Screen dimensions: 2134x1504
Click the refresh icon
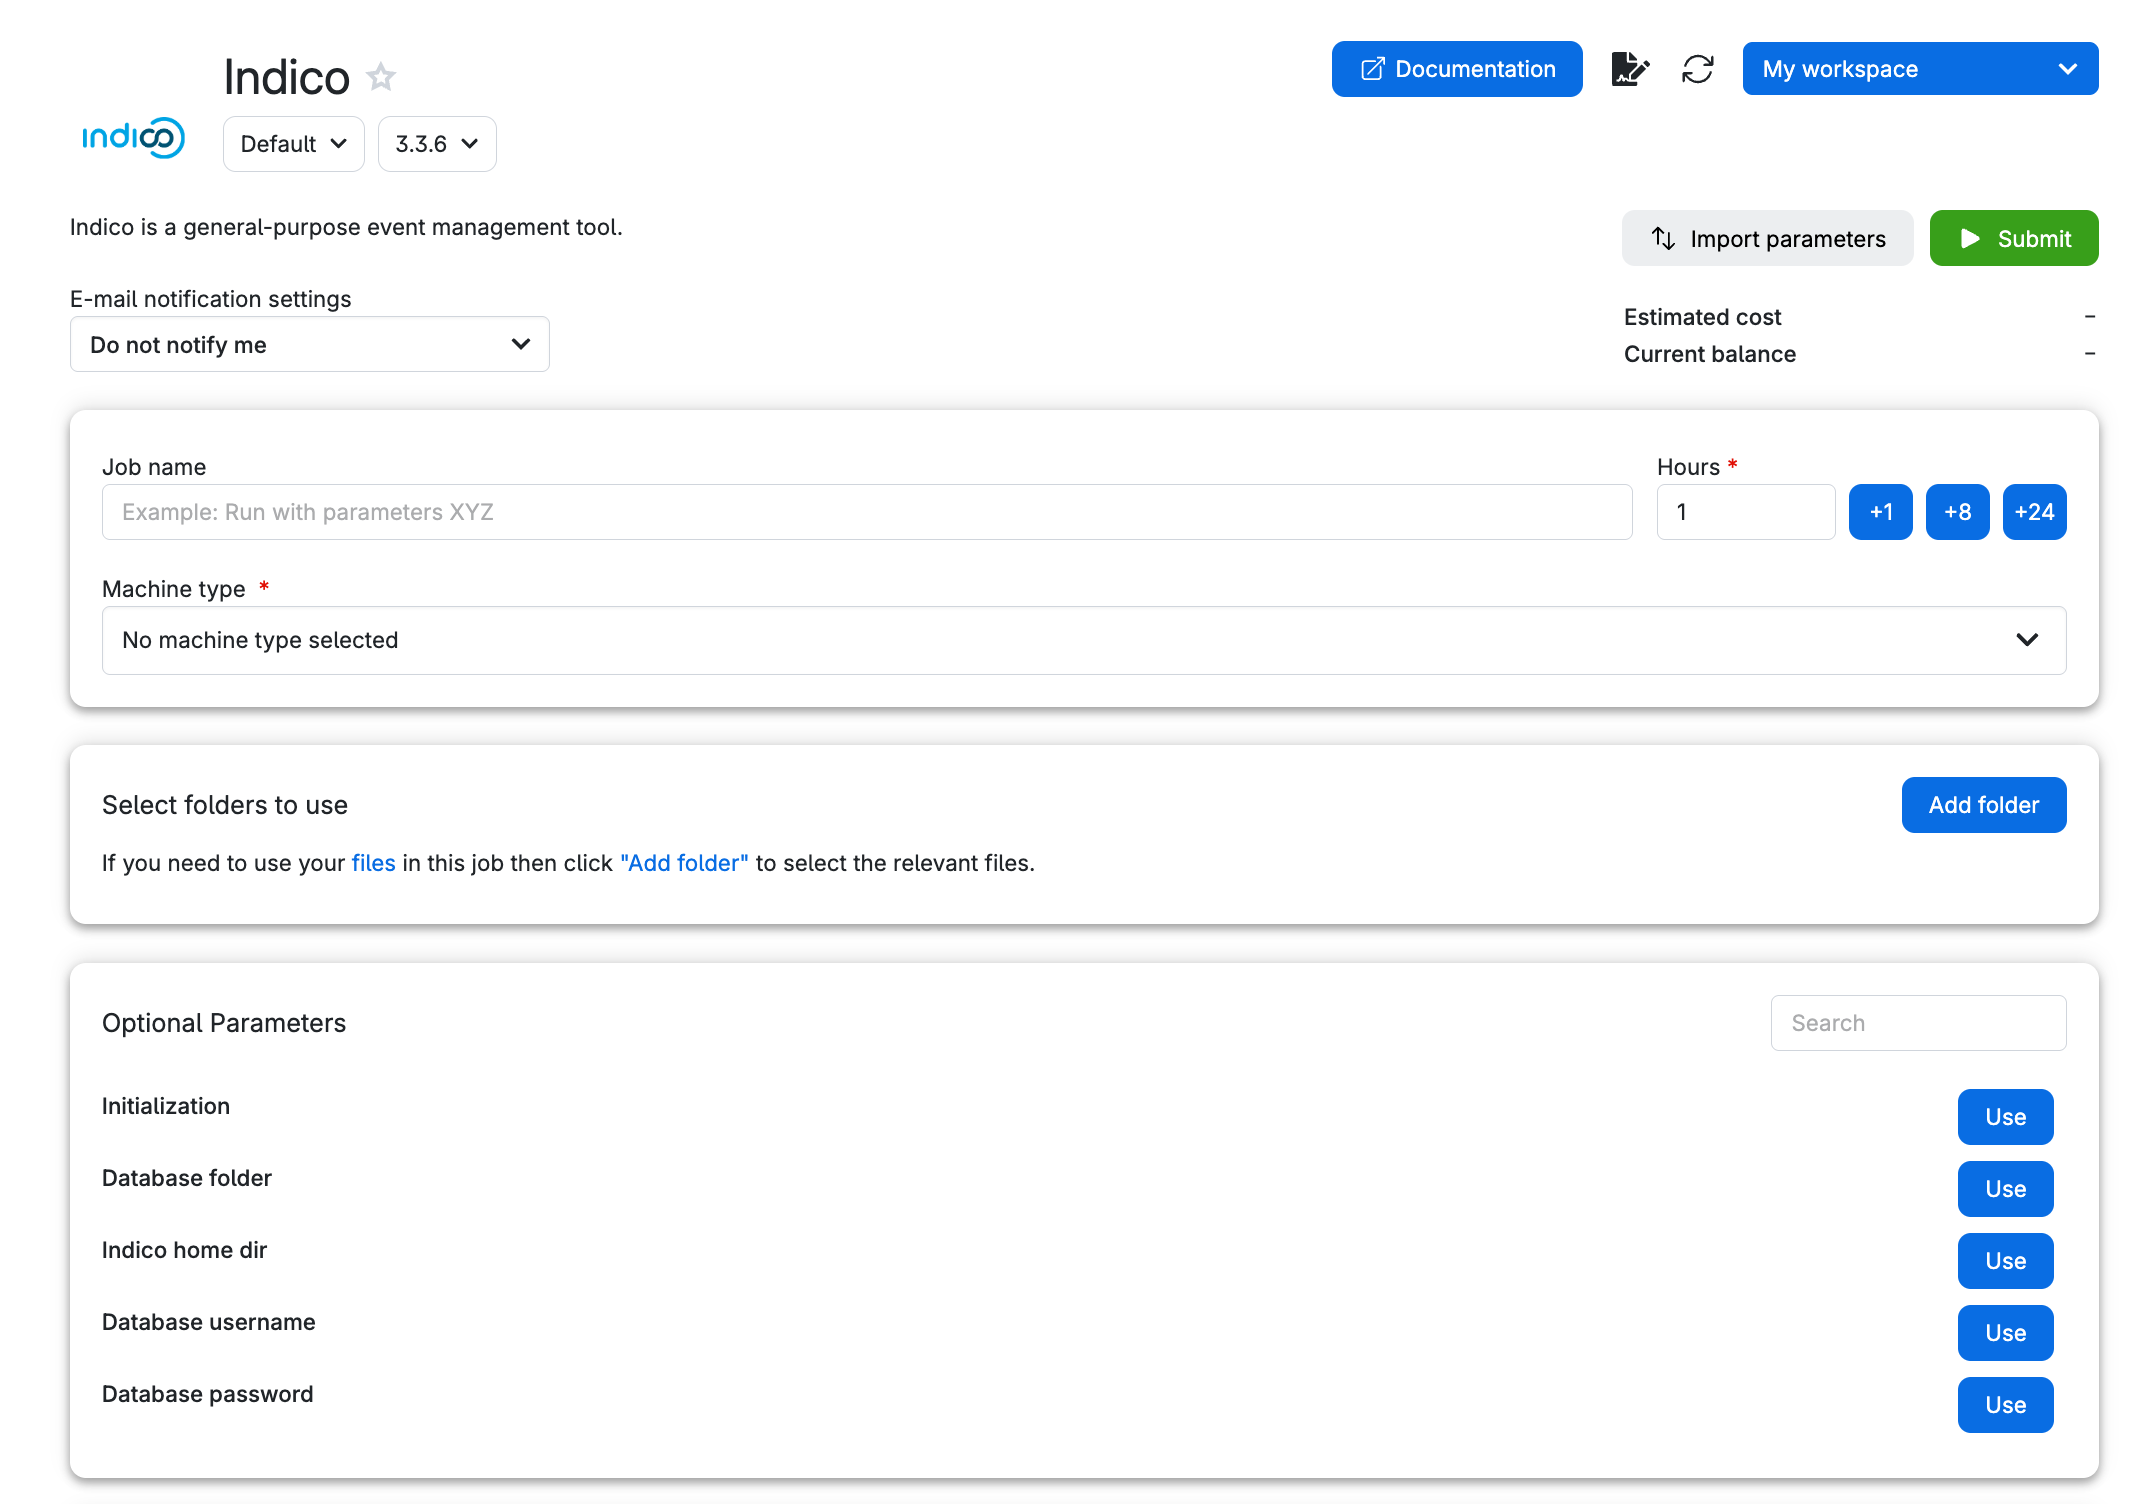[x=1698, y=69]
